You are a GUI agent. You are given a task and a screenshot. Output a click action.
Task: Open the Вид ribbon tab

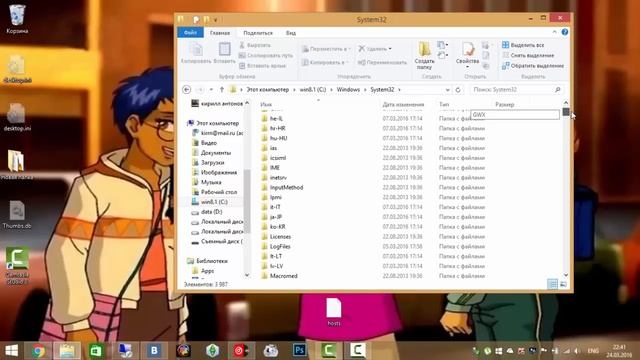click(x=291, y=33)
